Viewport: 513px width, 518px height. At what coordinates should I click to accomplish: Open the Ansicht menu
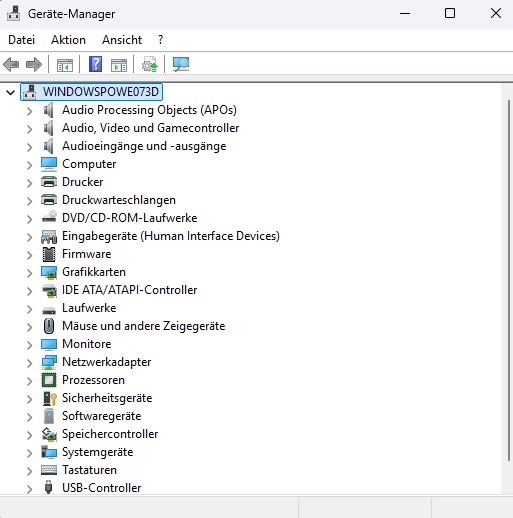[x=122, y=40]
